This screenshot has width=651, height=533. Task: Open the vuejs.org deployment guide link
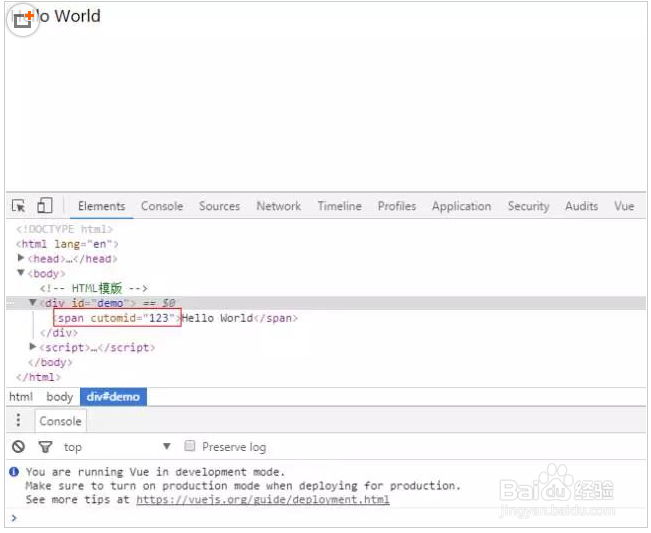(x=263, y=499)
